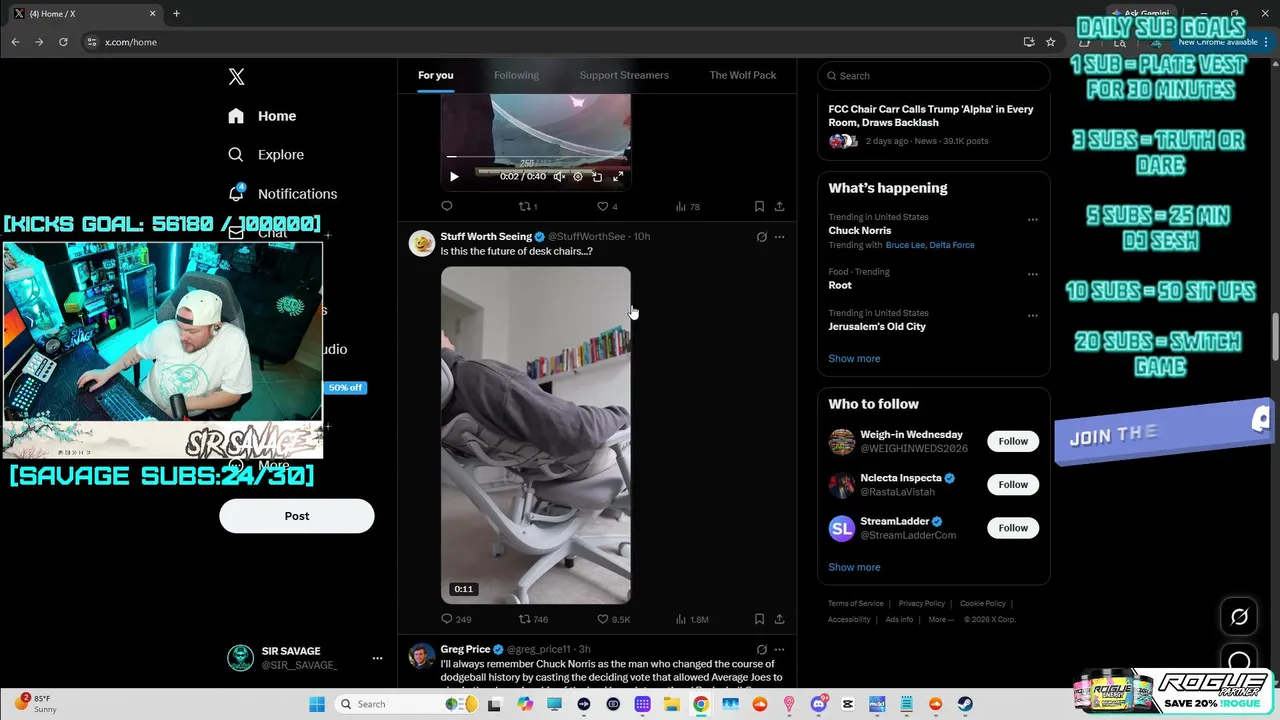Click the X logo in the sidebar

pos(236,77)
